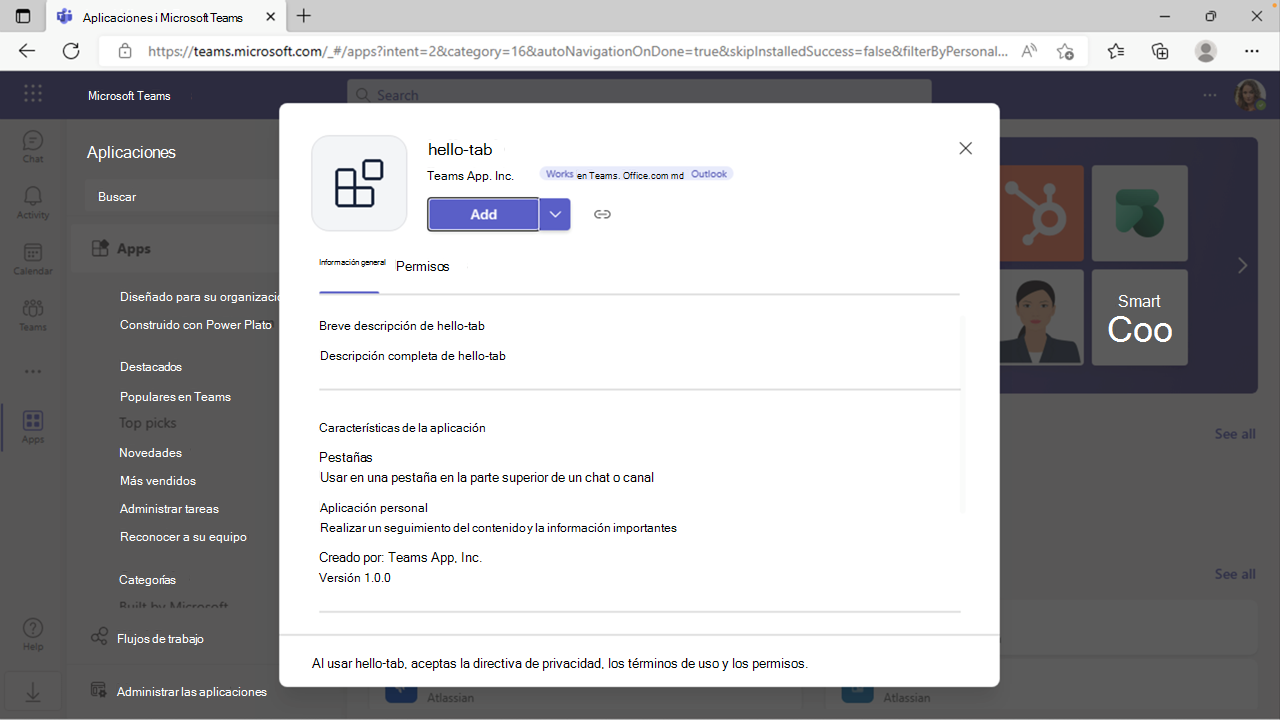This screenshot has width=1280, height=720.
Task: Click the hello-tab app logo
Action: (359, 183)
